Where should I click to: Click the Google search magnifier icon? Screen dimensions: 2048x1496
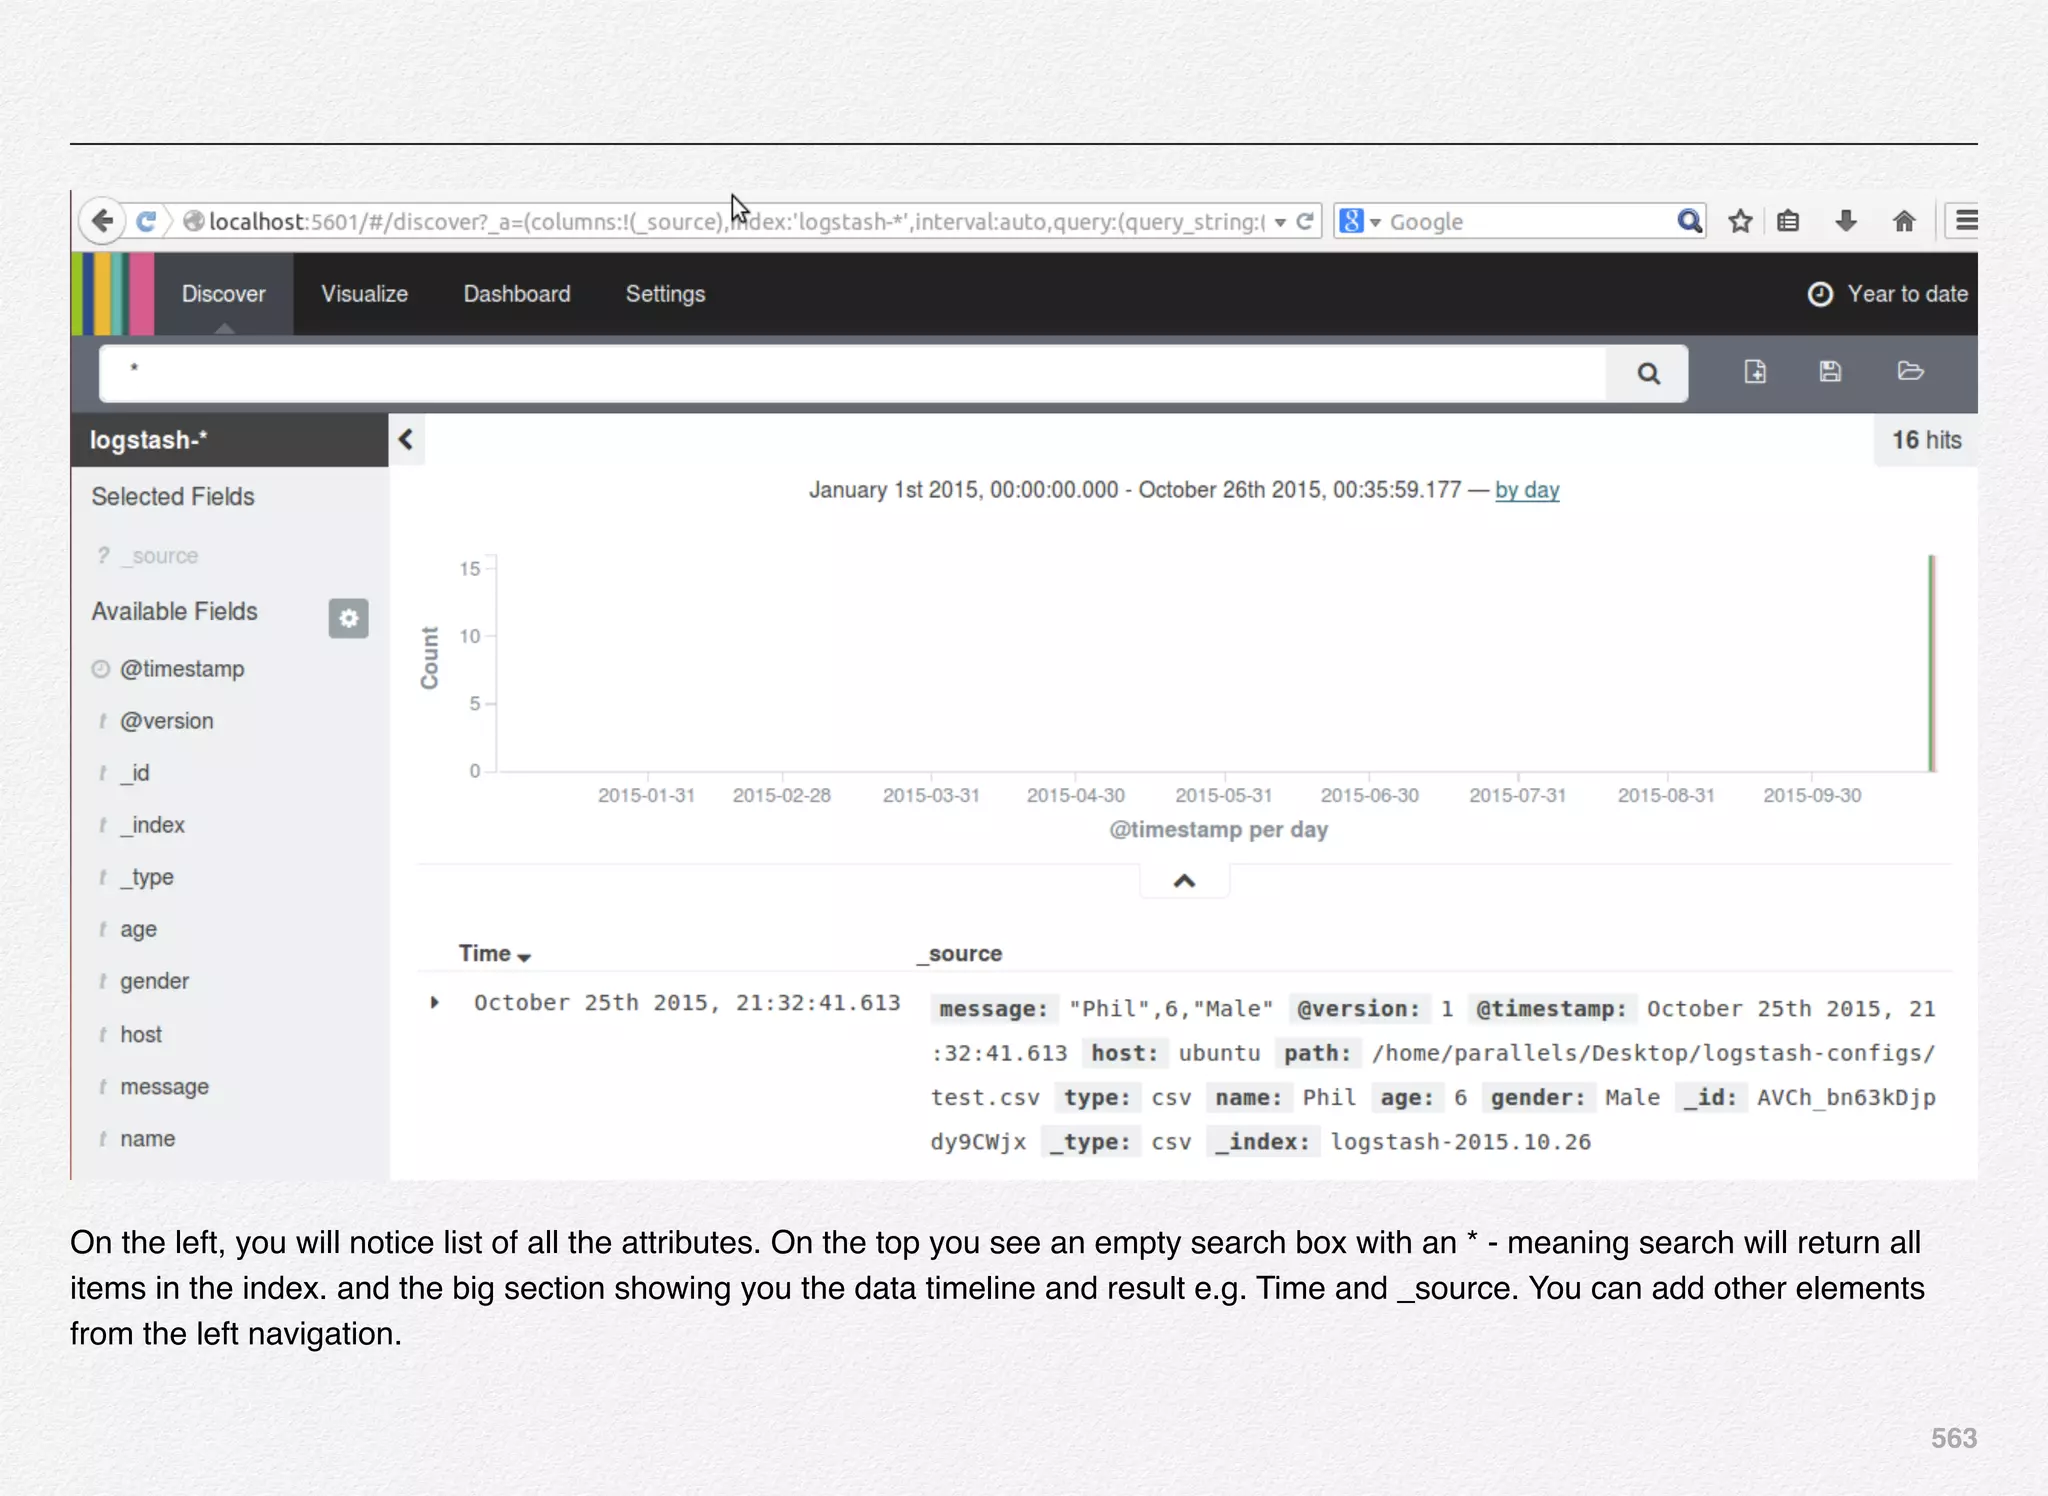point(1689,221)
